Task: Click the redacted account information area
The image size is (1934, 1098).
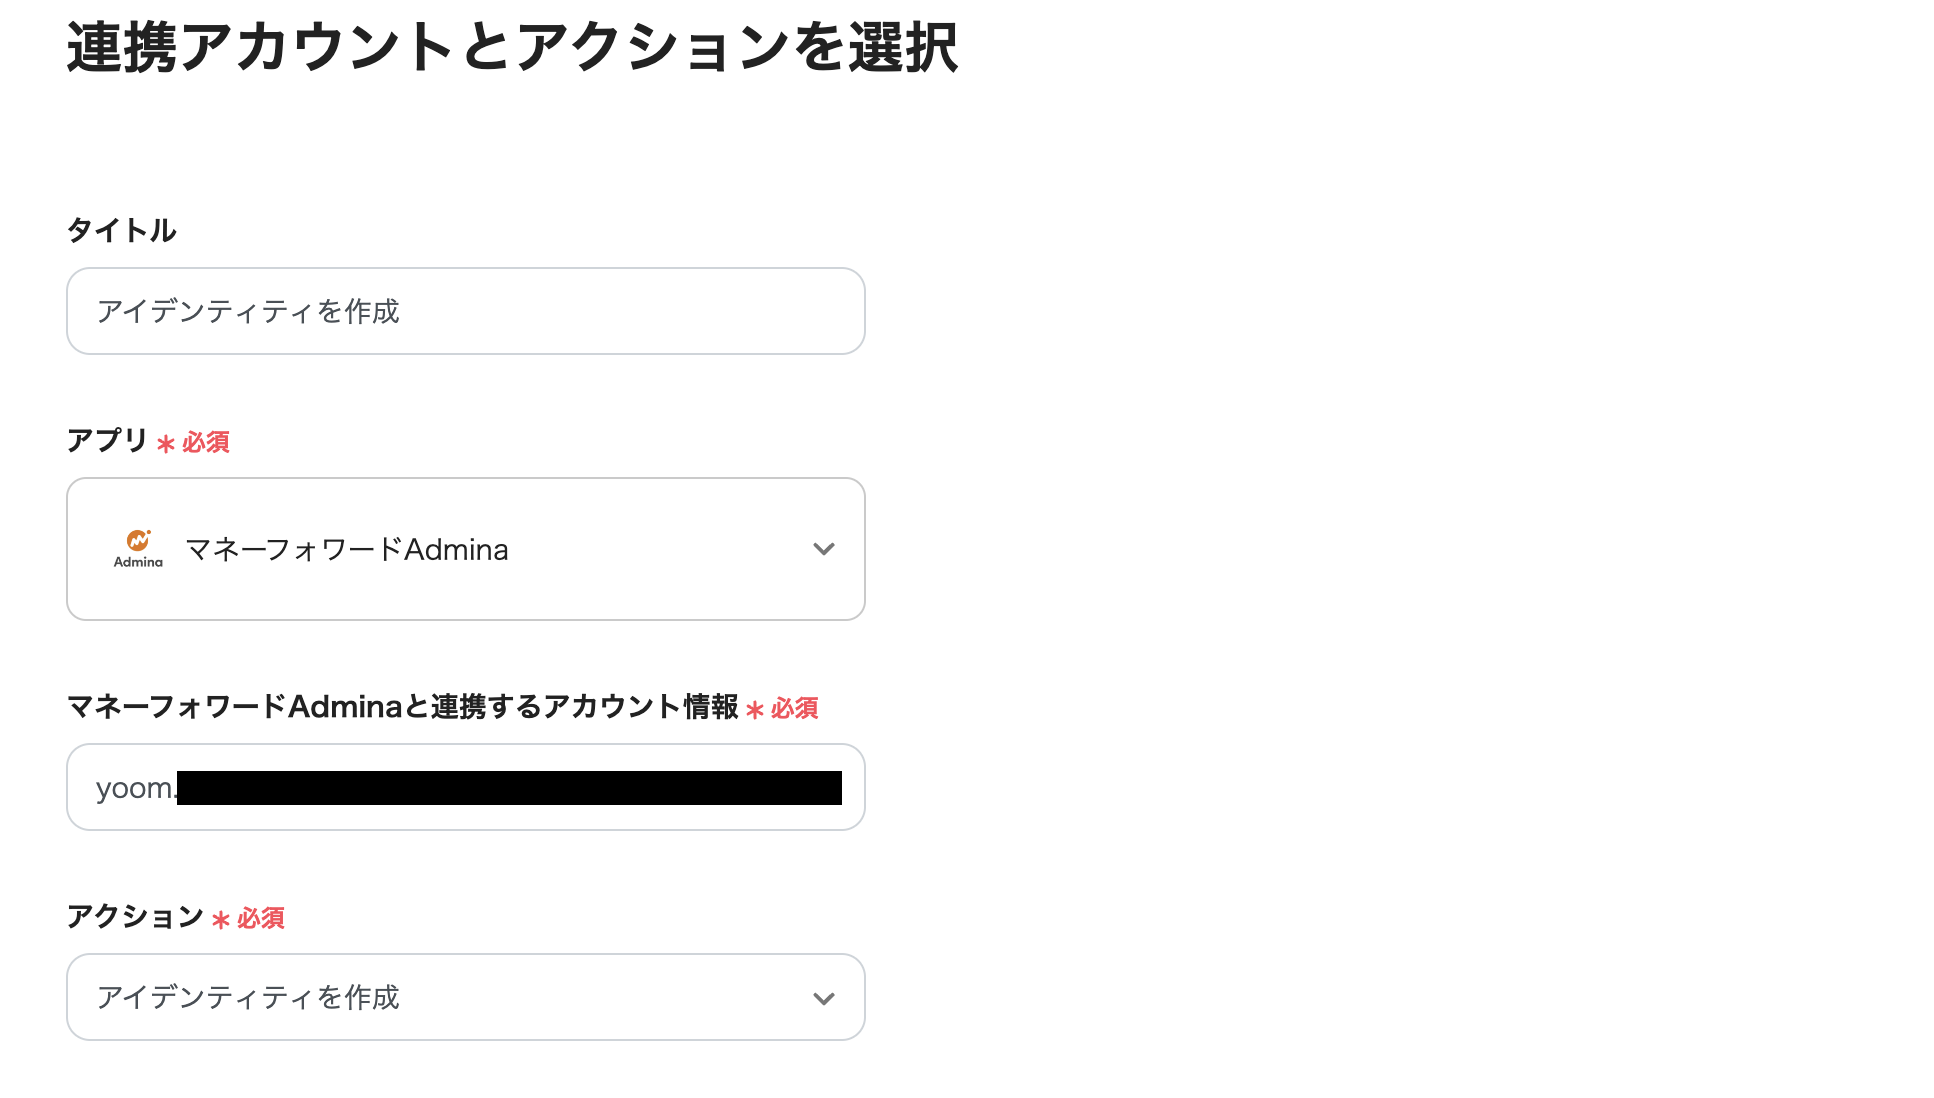Action: [510, 787]
